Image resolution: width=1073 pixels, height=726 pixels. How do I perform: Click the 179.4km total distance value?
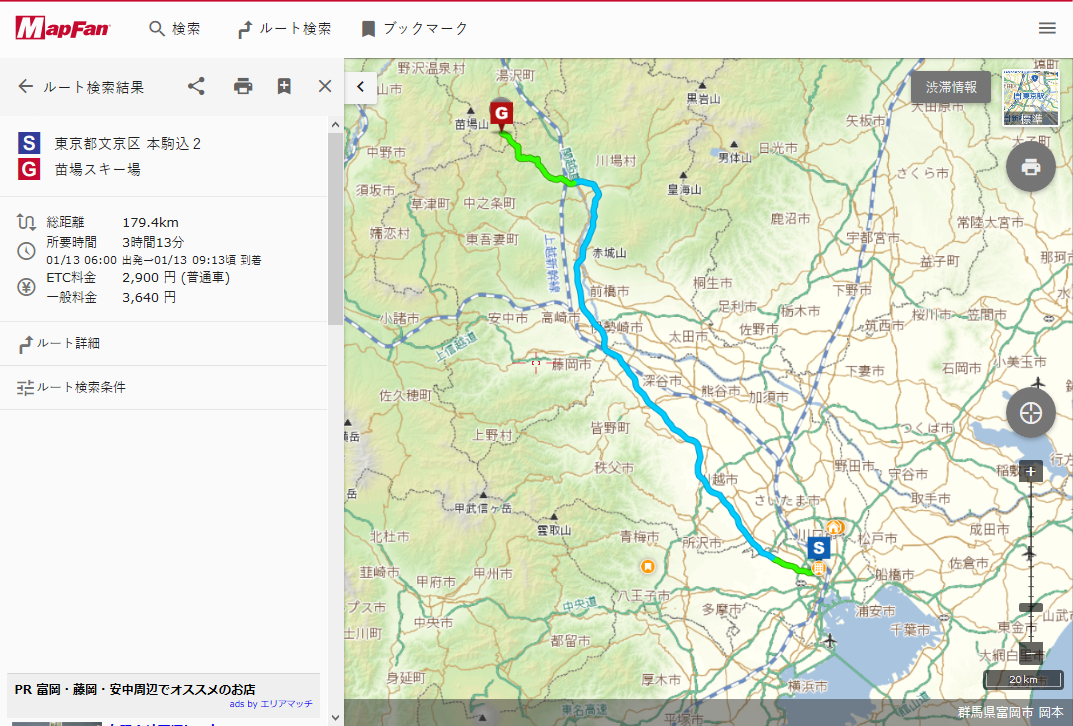(x=151, y=222)
